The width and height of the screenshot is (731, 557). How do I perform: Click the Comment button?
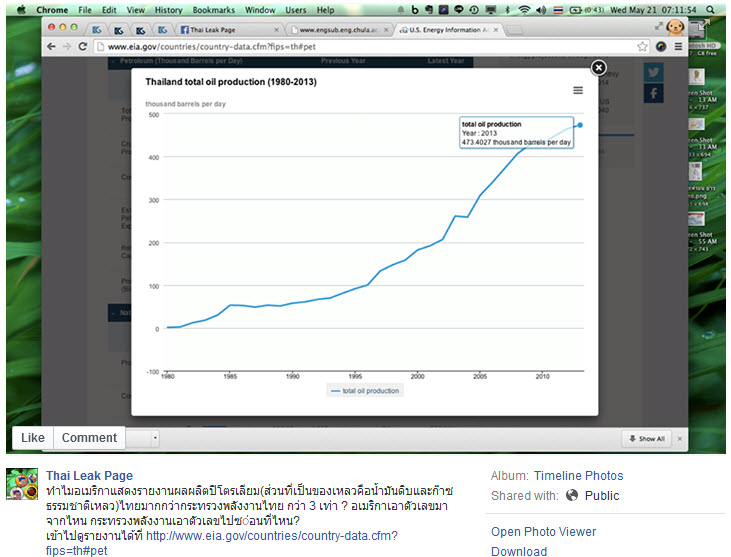point(89,438)
